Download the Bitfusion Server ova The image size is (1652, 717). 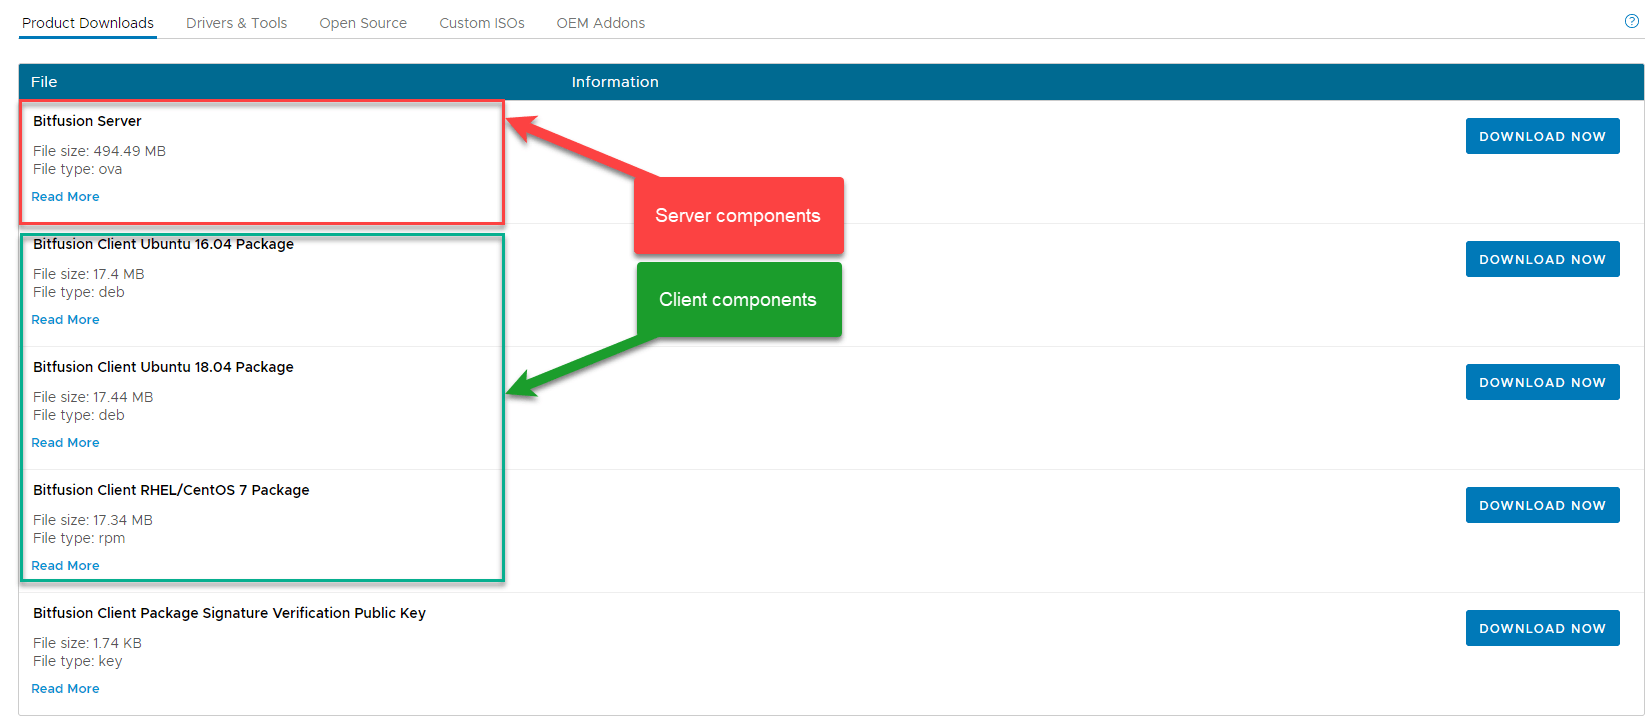(1542, 136)
